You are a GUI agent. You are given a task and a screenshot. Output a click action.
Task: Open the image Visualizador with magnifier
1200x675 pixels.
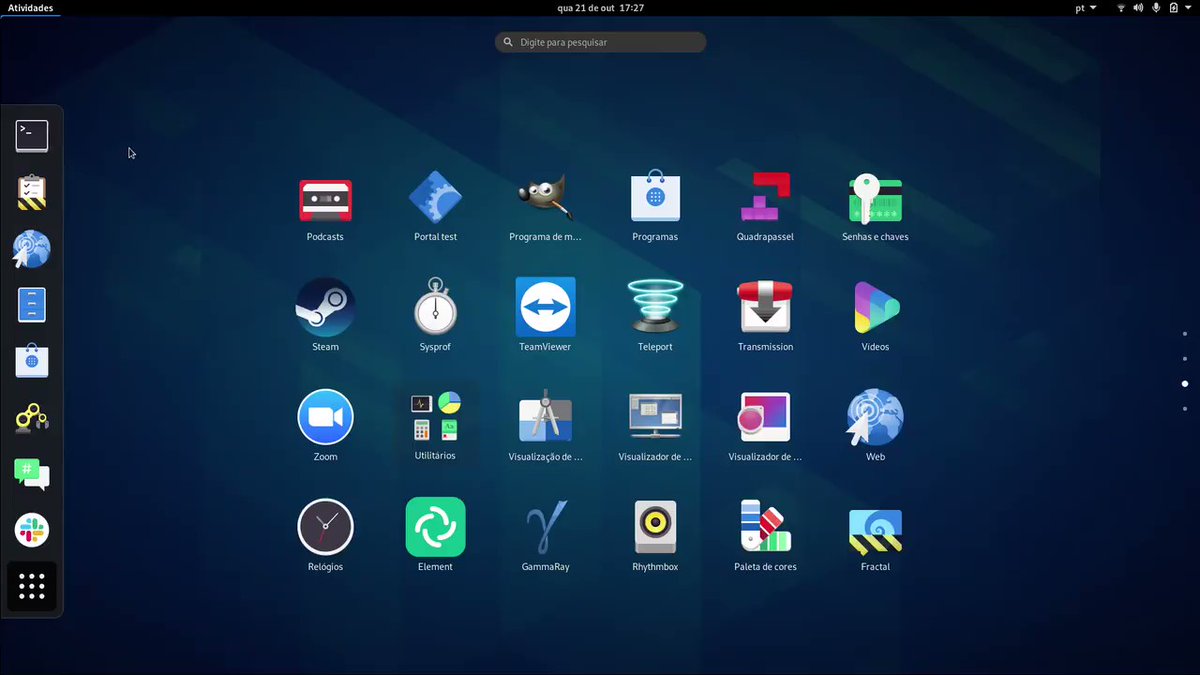(765, 427)
